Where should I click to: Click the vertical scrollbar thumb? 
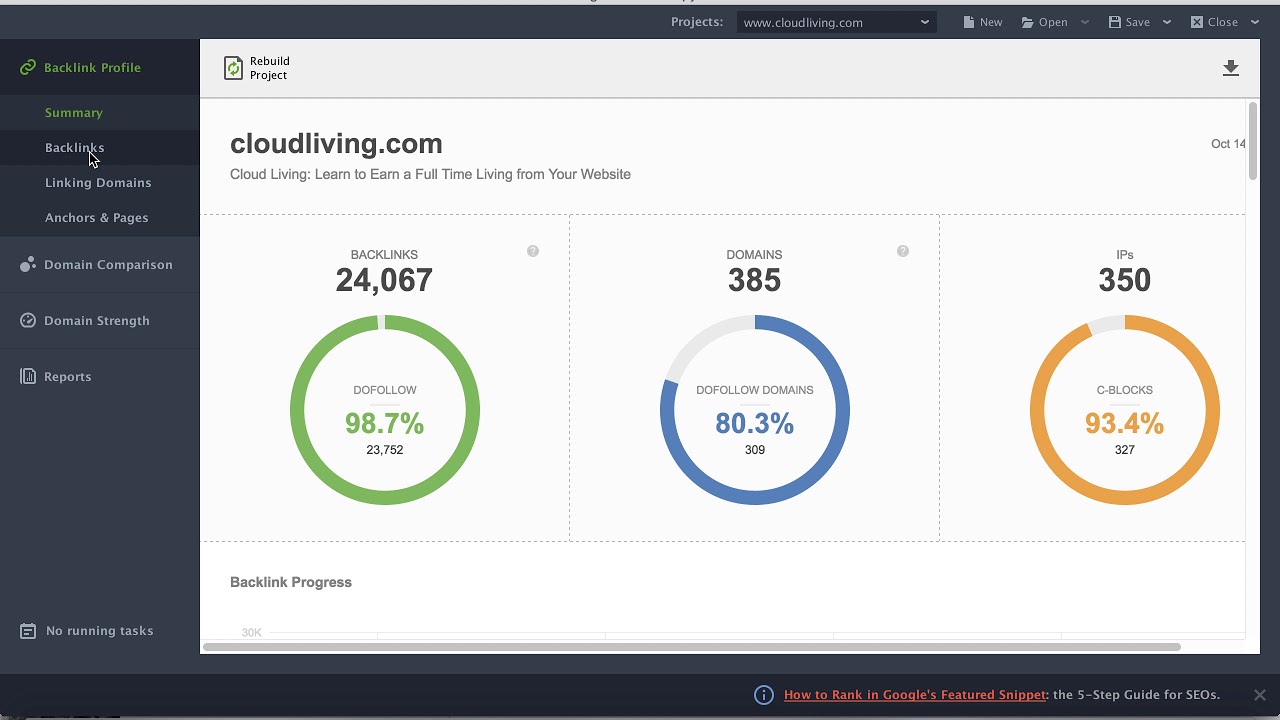tap(1253, 141)
